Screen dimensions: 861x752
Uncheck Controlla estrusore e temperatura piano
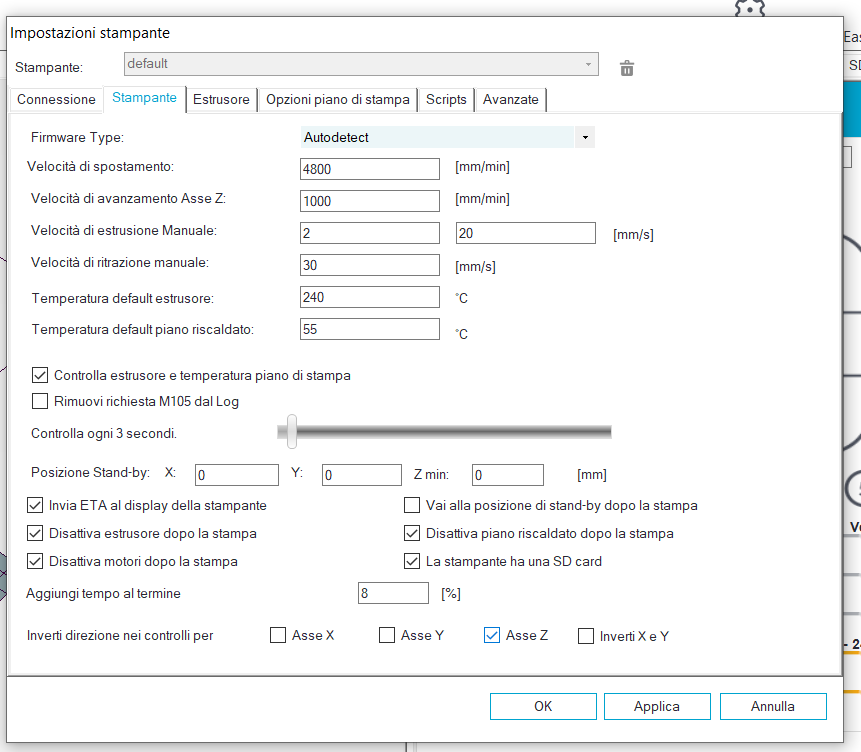[40, 375]
